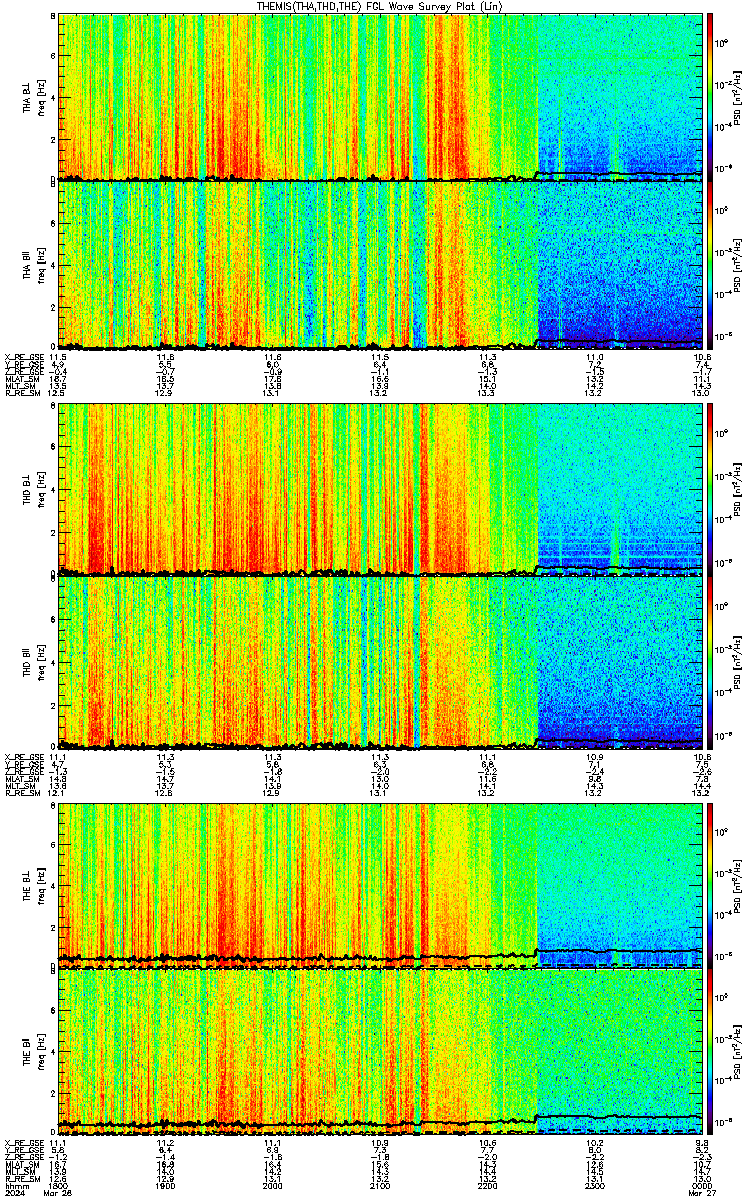The height and width of the screenshot is (1200, 750).
Task: Click the PSD color bar beside THE B-perpendicular
Action: coord(710,885)
